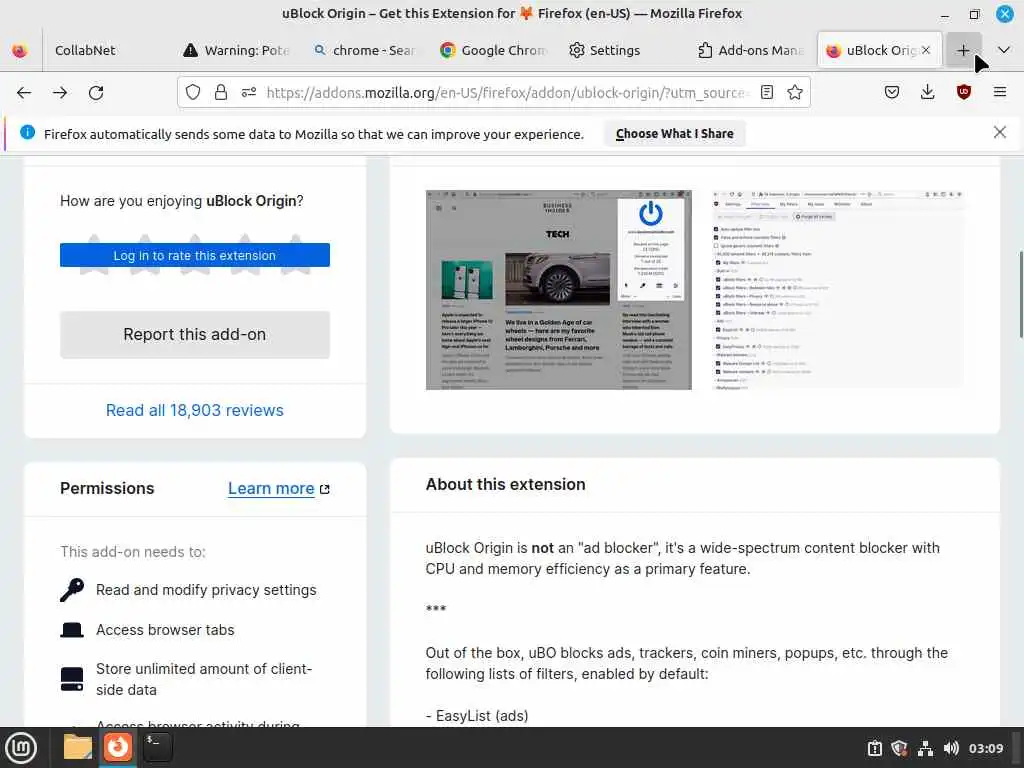Click the info icon in notification bar
Screen dimensions: 1024x768
[x=27, y=133]
